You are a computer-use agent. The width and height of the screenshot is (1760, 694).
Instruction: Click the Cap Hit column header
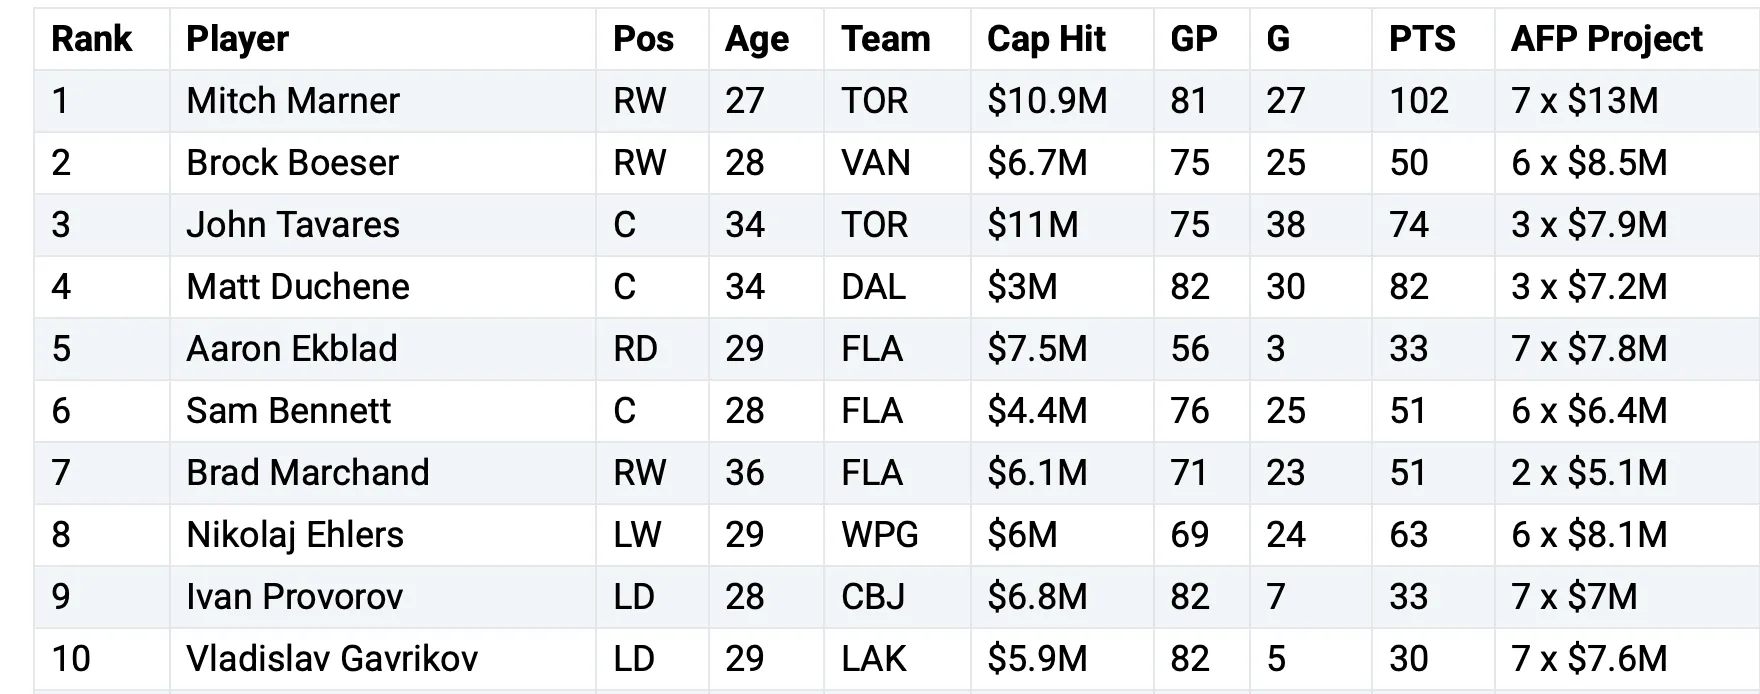(1046, 39)
